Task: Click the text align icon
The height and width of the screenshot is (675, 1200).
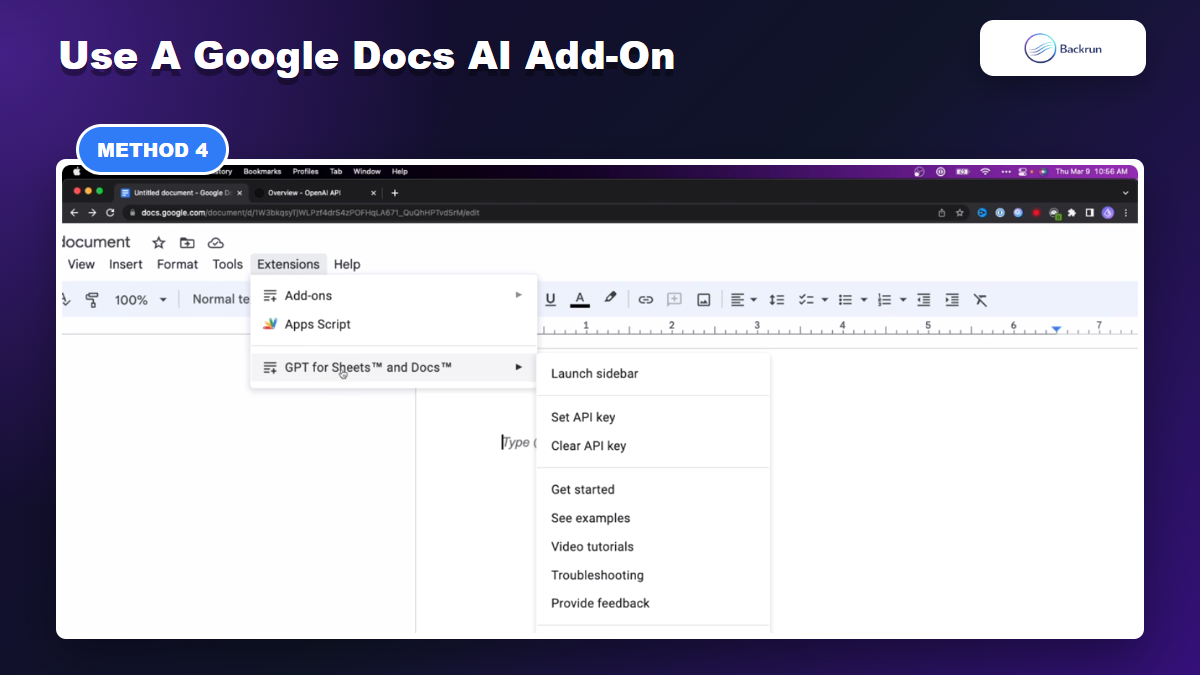Action: [737, 299]
